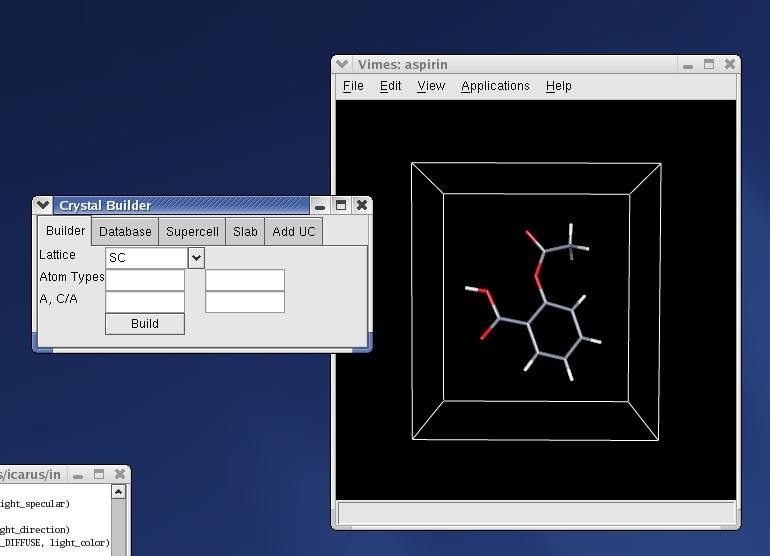Click the second A, C/A input field
770x556 pixels.
pos(245,302)
